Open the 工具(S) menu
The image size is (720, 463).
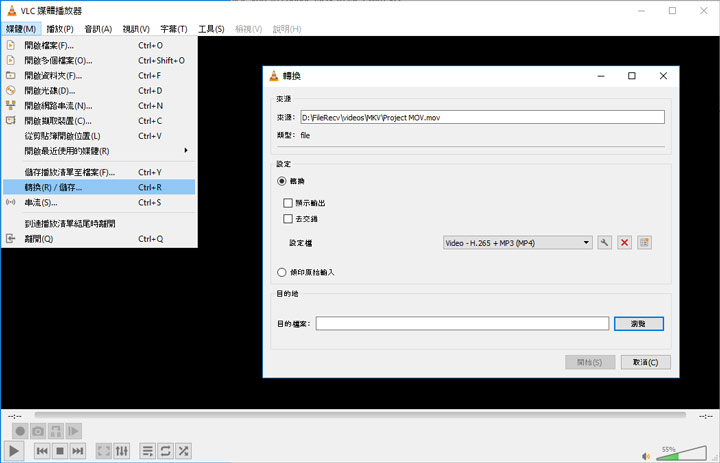pos(211,29)
